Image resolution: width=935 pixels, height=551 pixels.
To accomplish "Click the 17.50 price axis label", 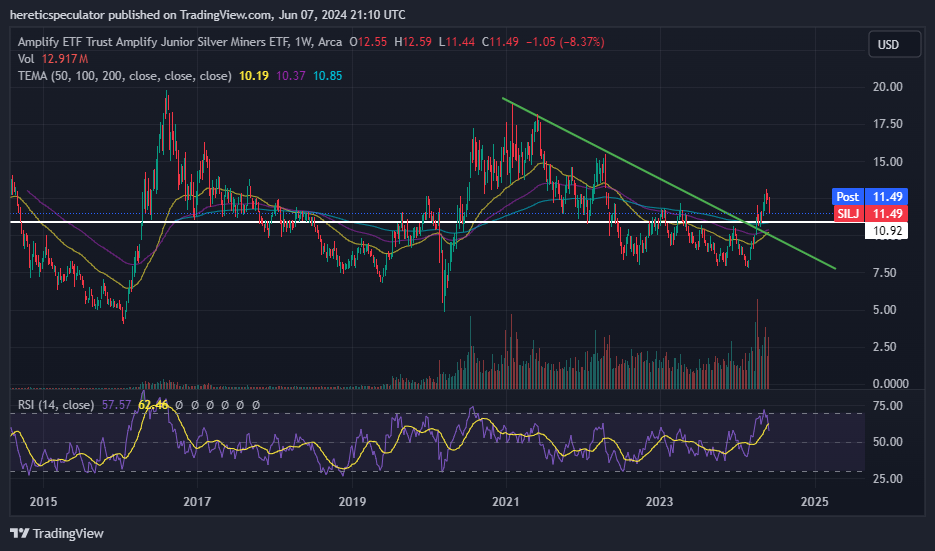I will pos(887,124).
